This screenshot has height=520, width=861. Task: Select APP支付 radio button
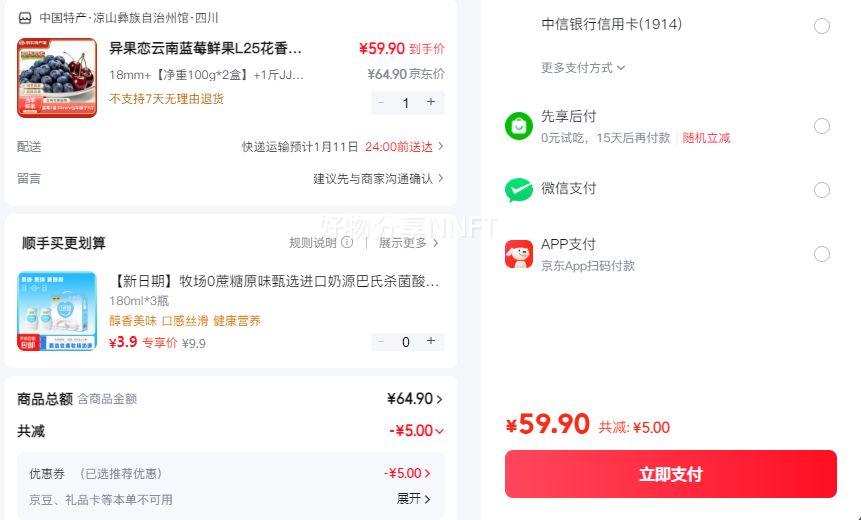click(x=822, y=254)
